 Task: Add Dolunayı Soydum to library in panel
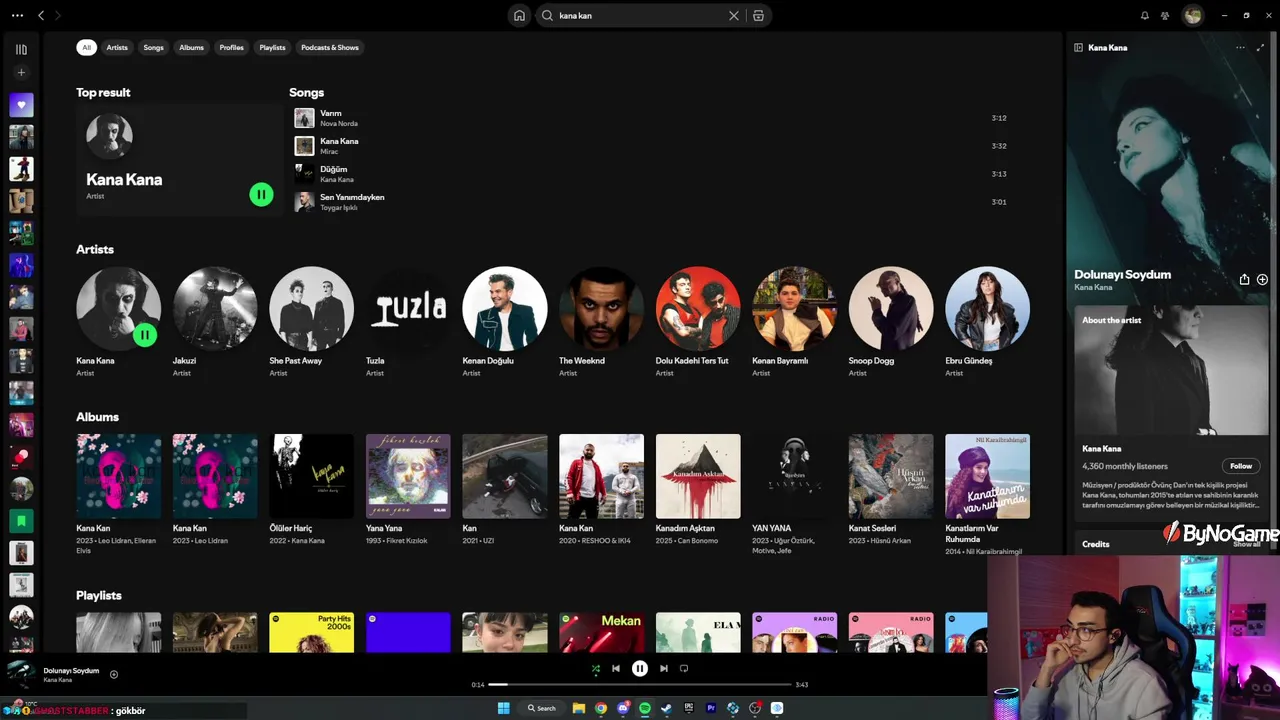coord(1262,280)
